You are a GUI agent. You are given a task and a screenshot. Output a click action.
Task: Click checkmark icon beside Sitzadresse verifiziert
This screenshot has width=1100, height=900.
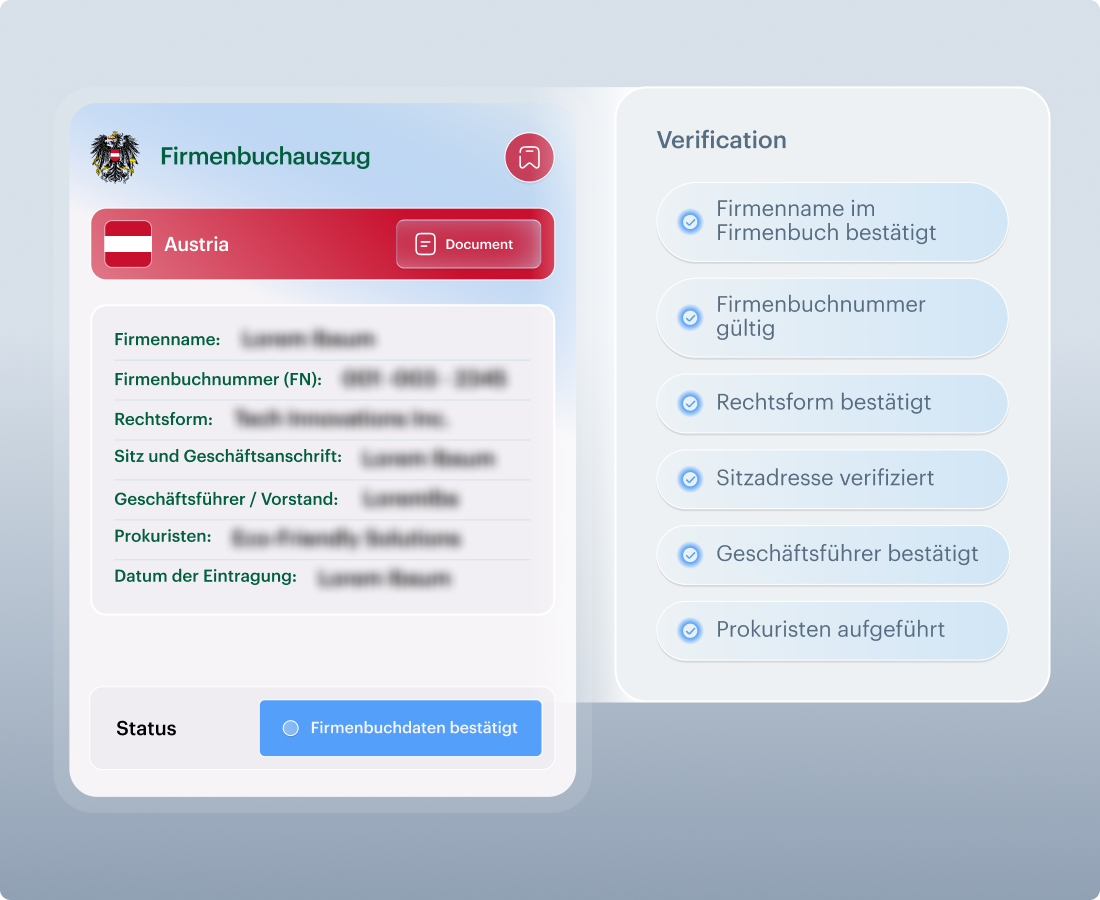pos(690,479)
